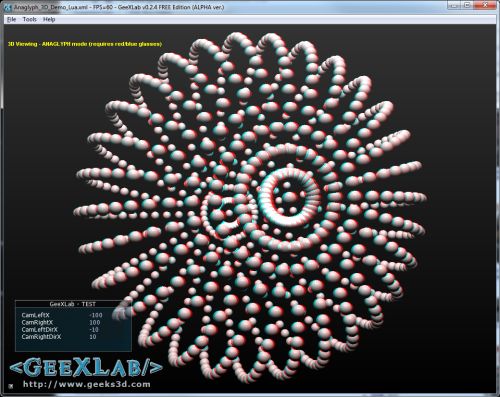Select the CamRightDirX value 10
500x397 pixels.
[93, 337]
